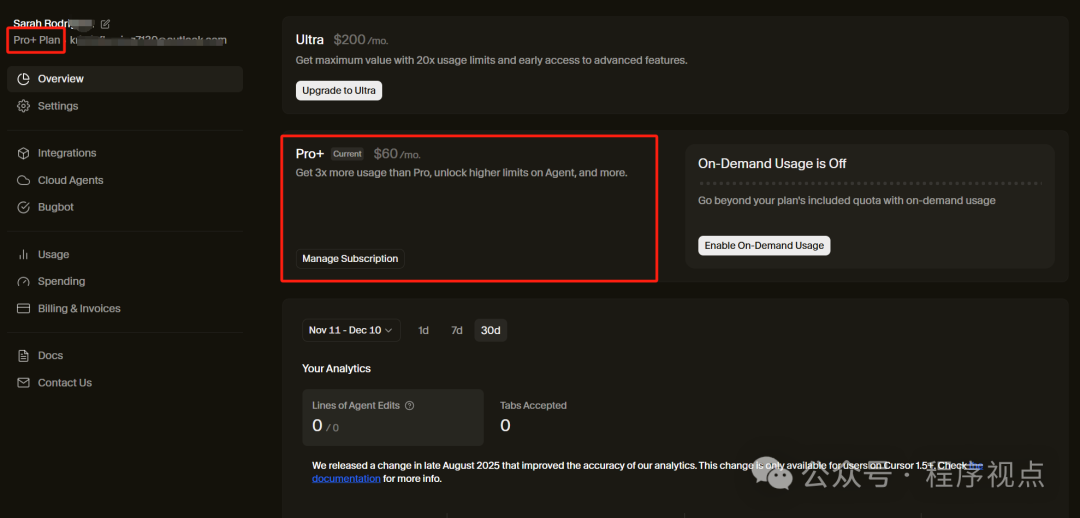Click the Billing & Invoices card icon
1080x518 pixels.
23,309
